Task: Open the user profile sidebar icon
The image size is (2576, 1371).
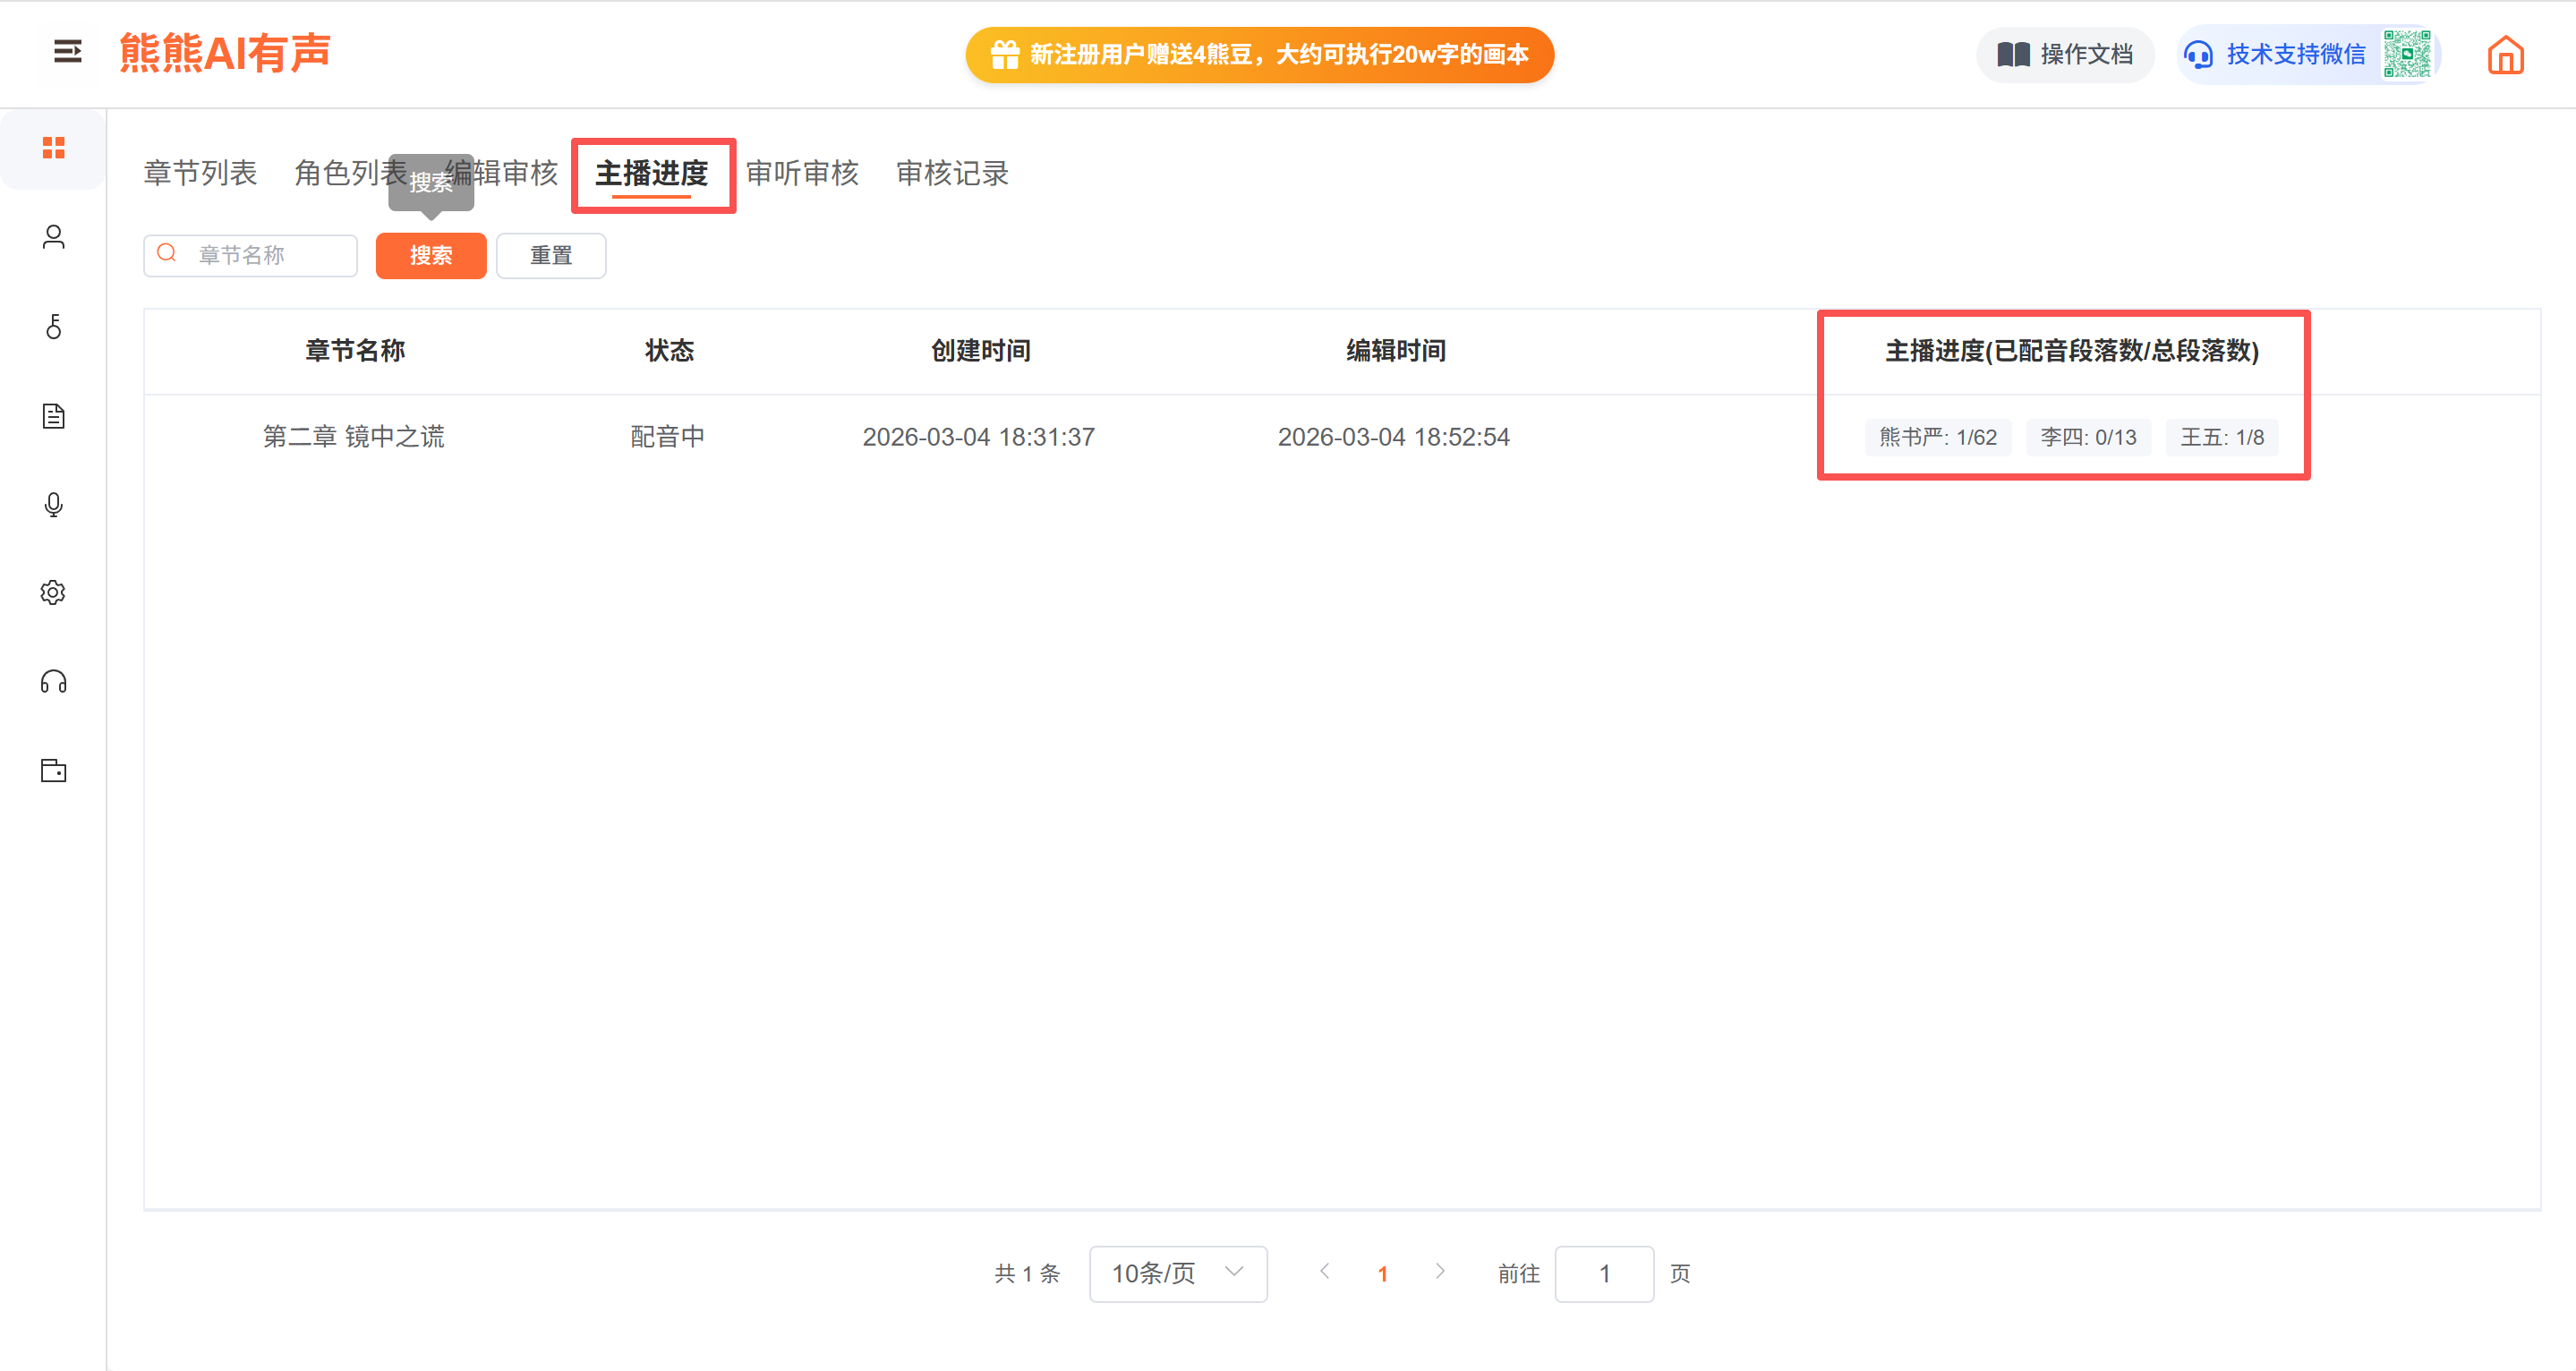Action: (53, 237)
